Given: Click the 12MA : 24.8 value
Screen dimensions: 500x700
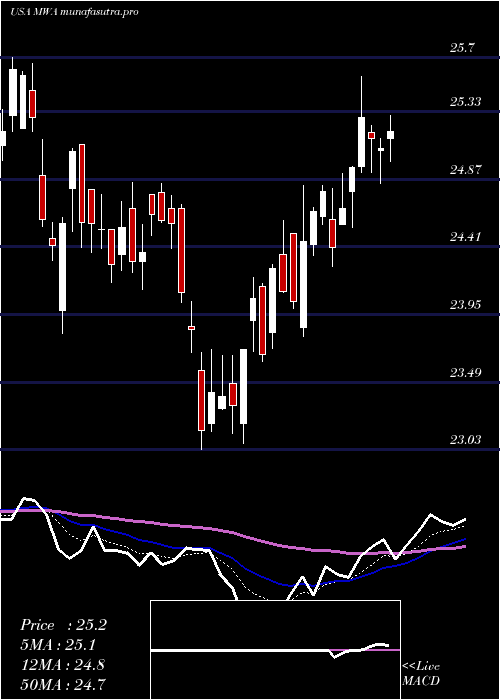Looking at the screenshot, I should tap(63, 665).
